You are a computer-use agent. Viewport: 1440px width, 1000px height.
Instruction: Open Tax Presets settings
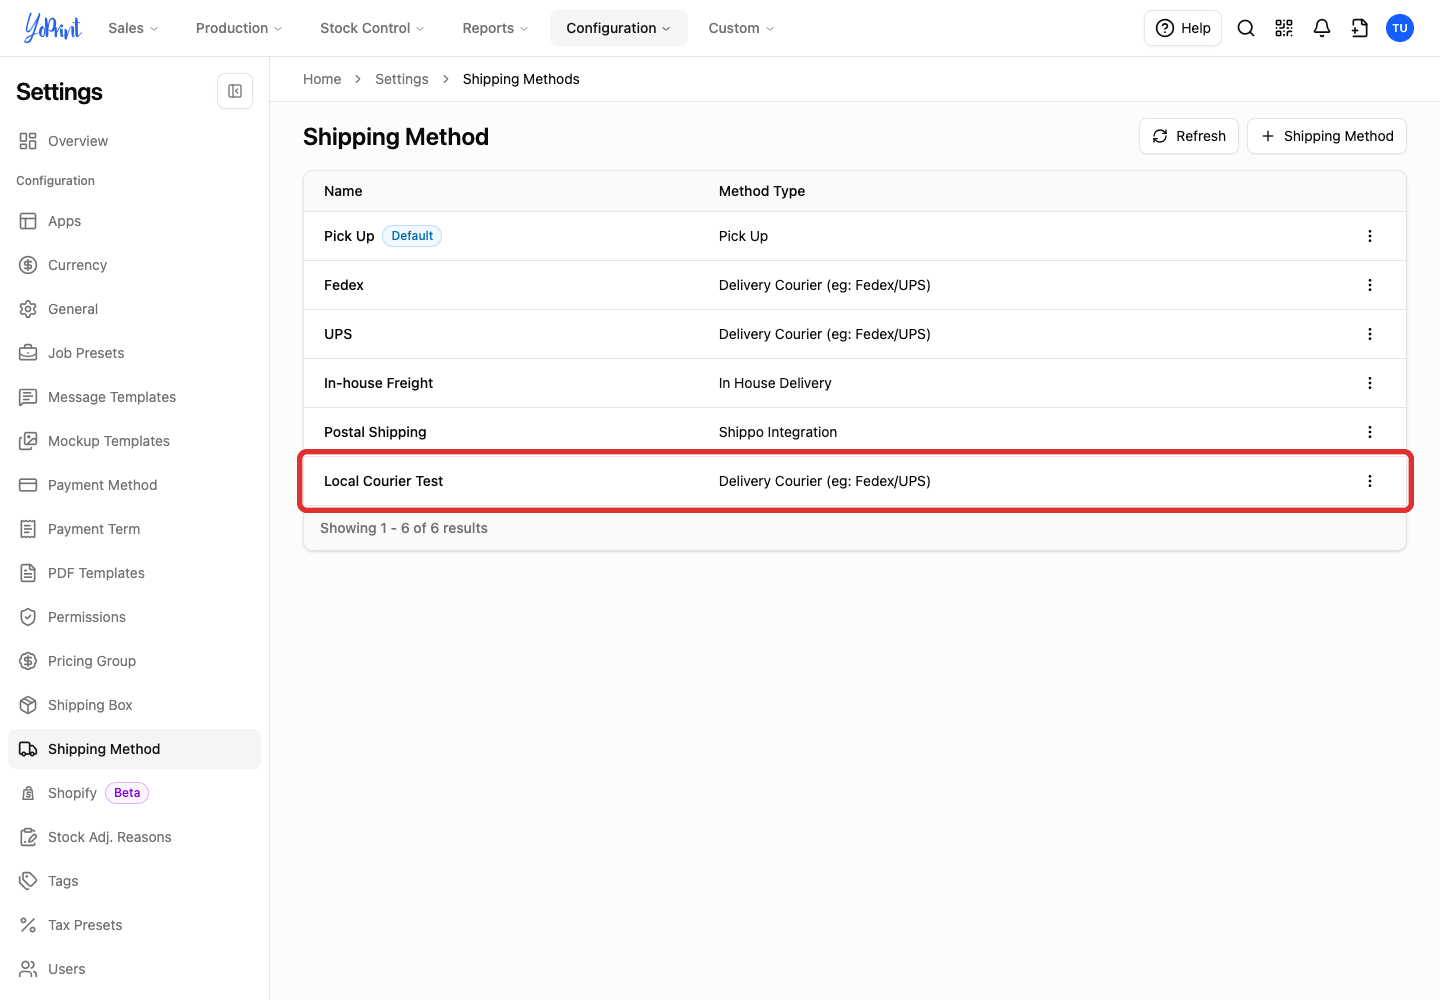134,925
